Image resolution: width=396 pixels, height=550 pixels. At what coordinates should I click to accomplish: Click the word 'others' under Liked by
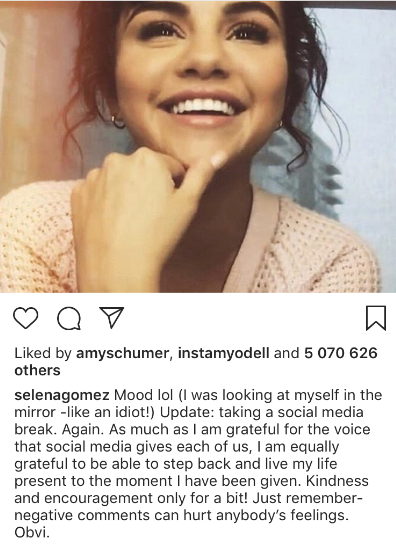pyautogui.click(x=37, y=370)
